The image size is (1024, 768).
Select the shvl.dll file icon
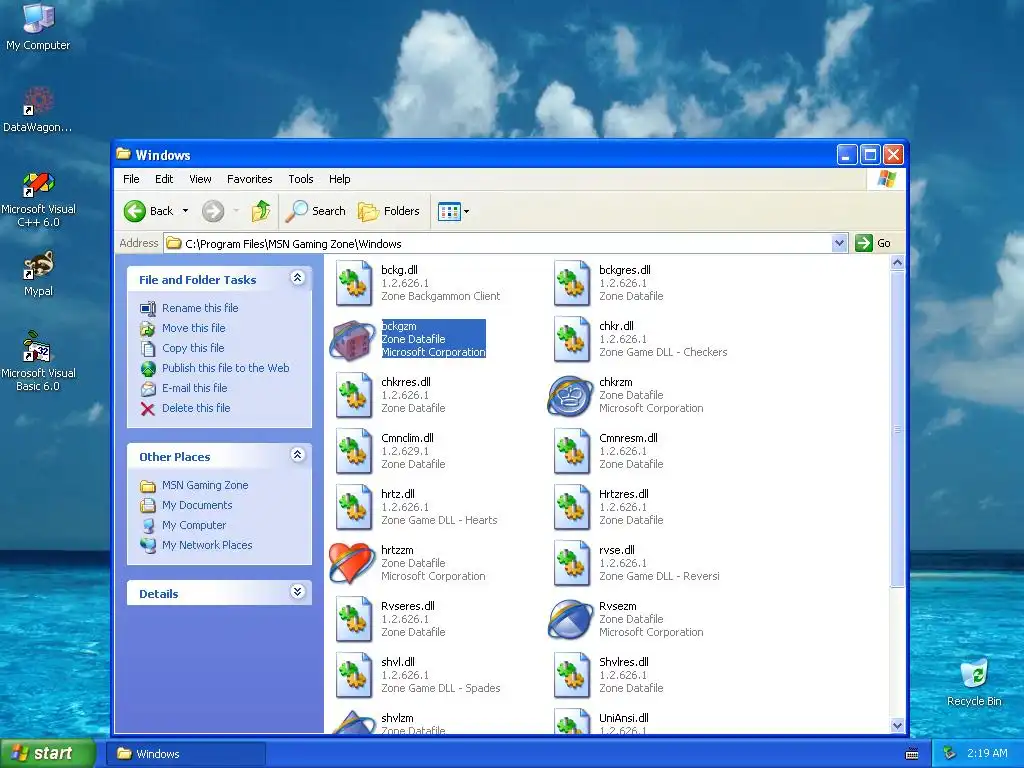(353, 676)
